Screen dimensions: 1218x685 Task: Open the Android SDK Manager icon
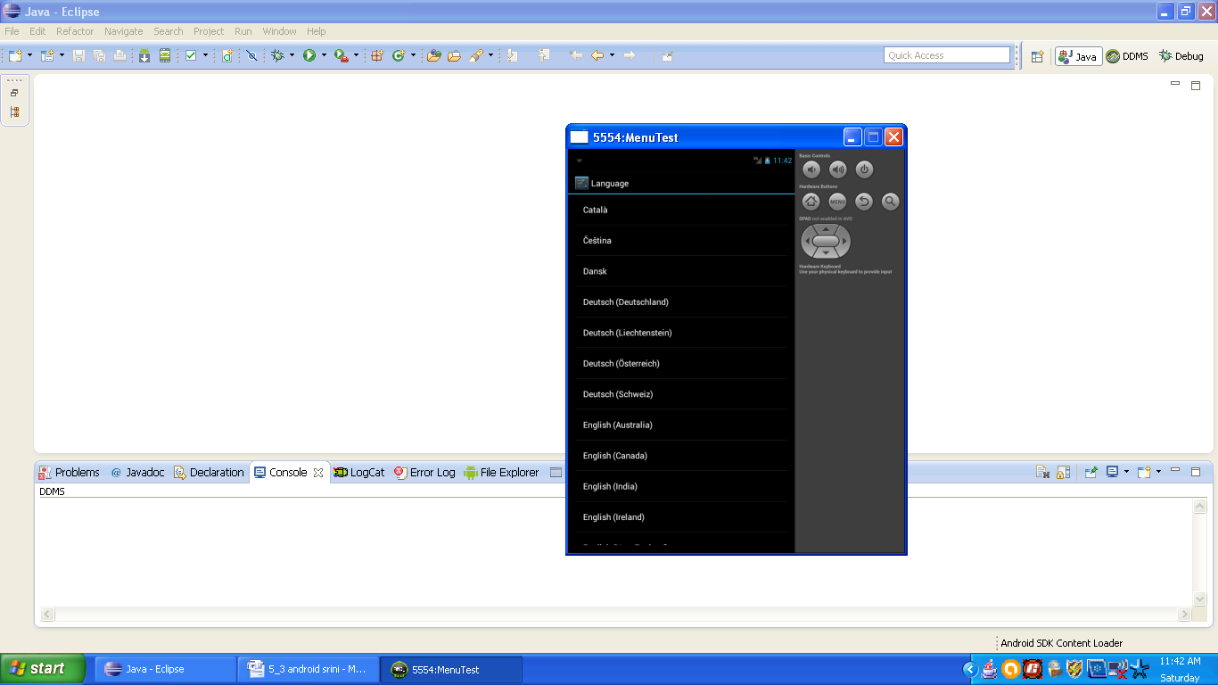click(144, 56)
